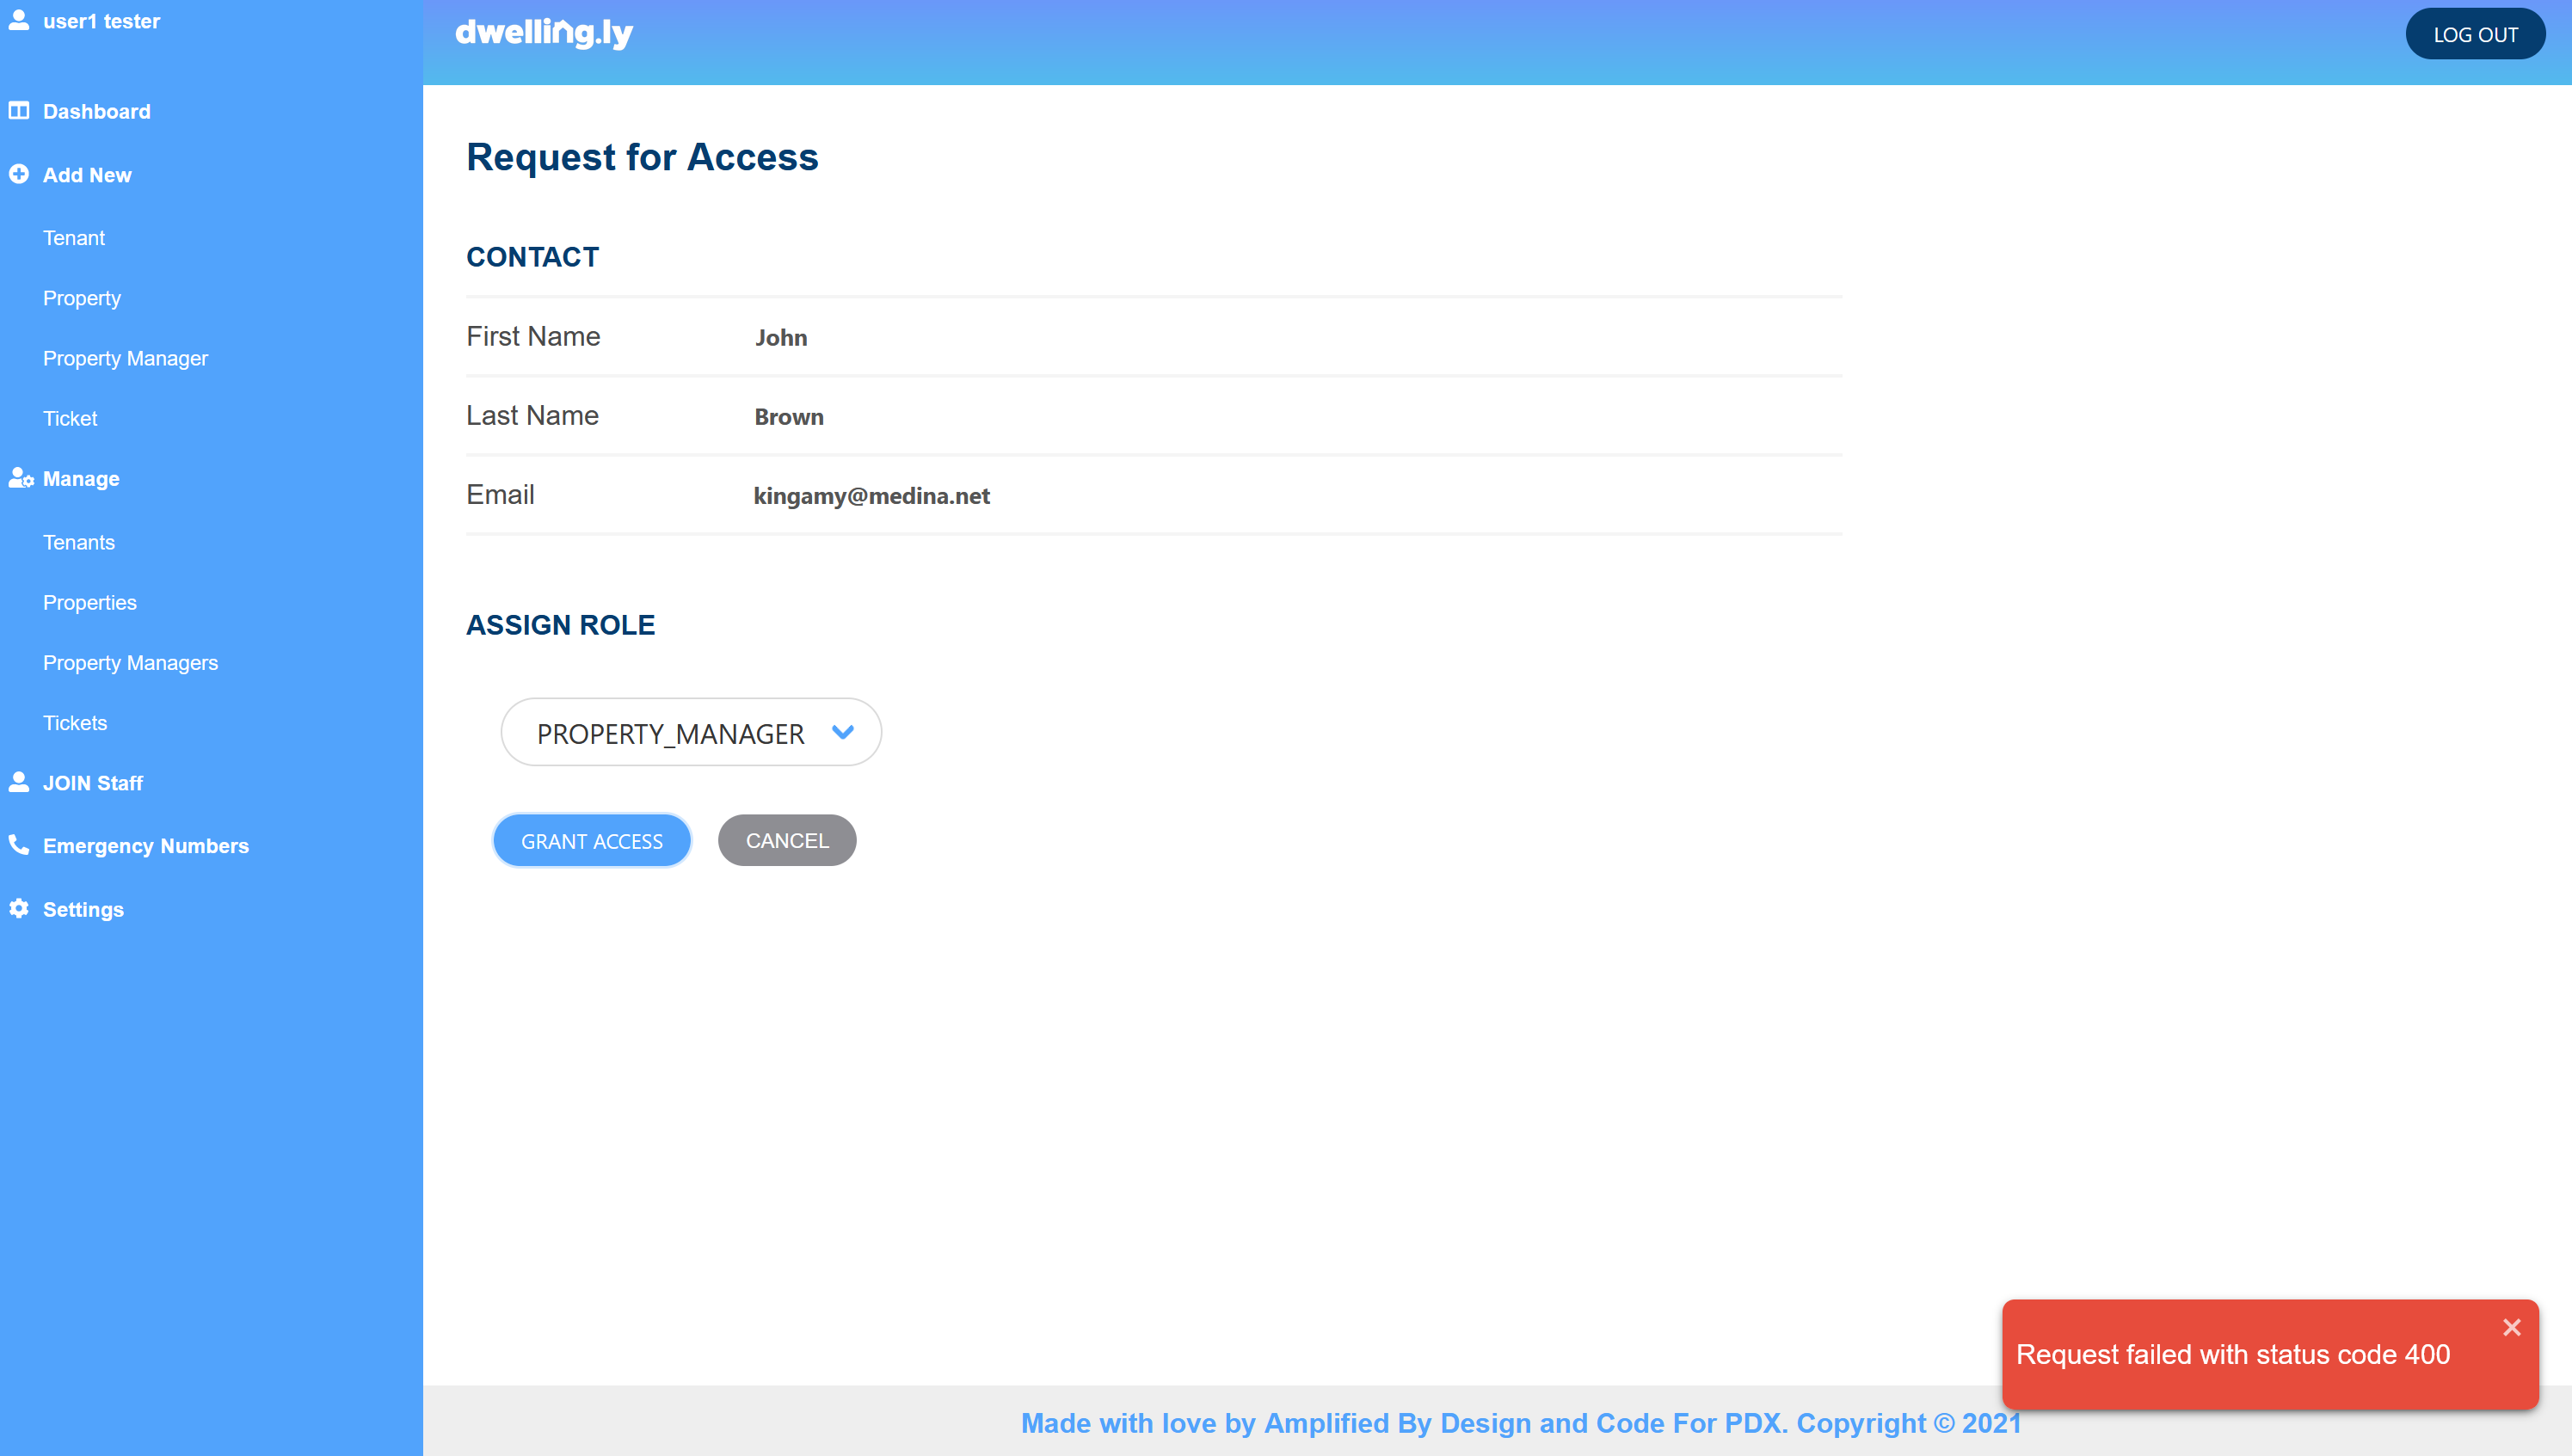Click the dwelling.ly logo
2572x1456 pixels.
pyautogui.click(x=544, y=33)
